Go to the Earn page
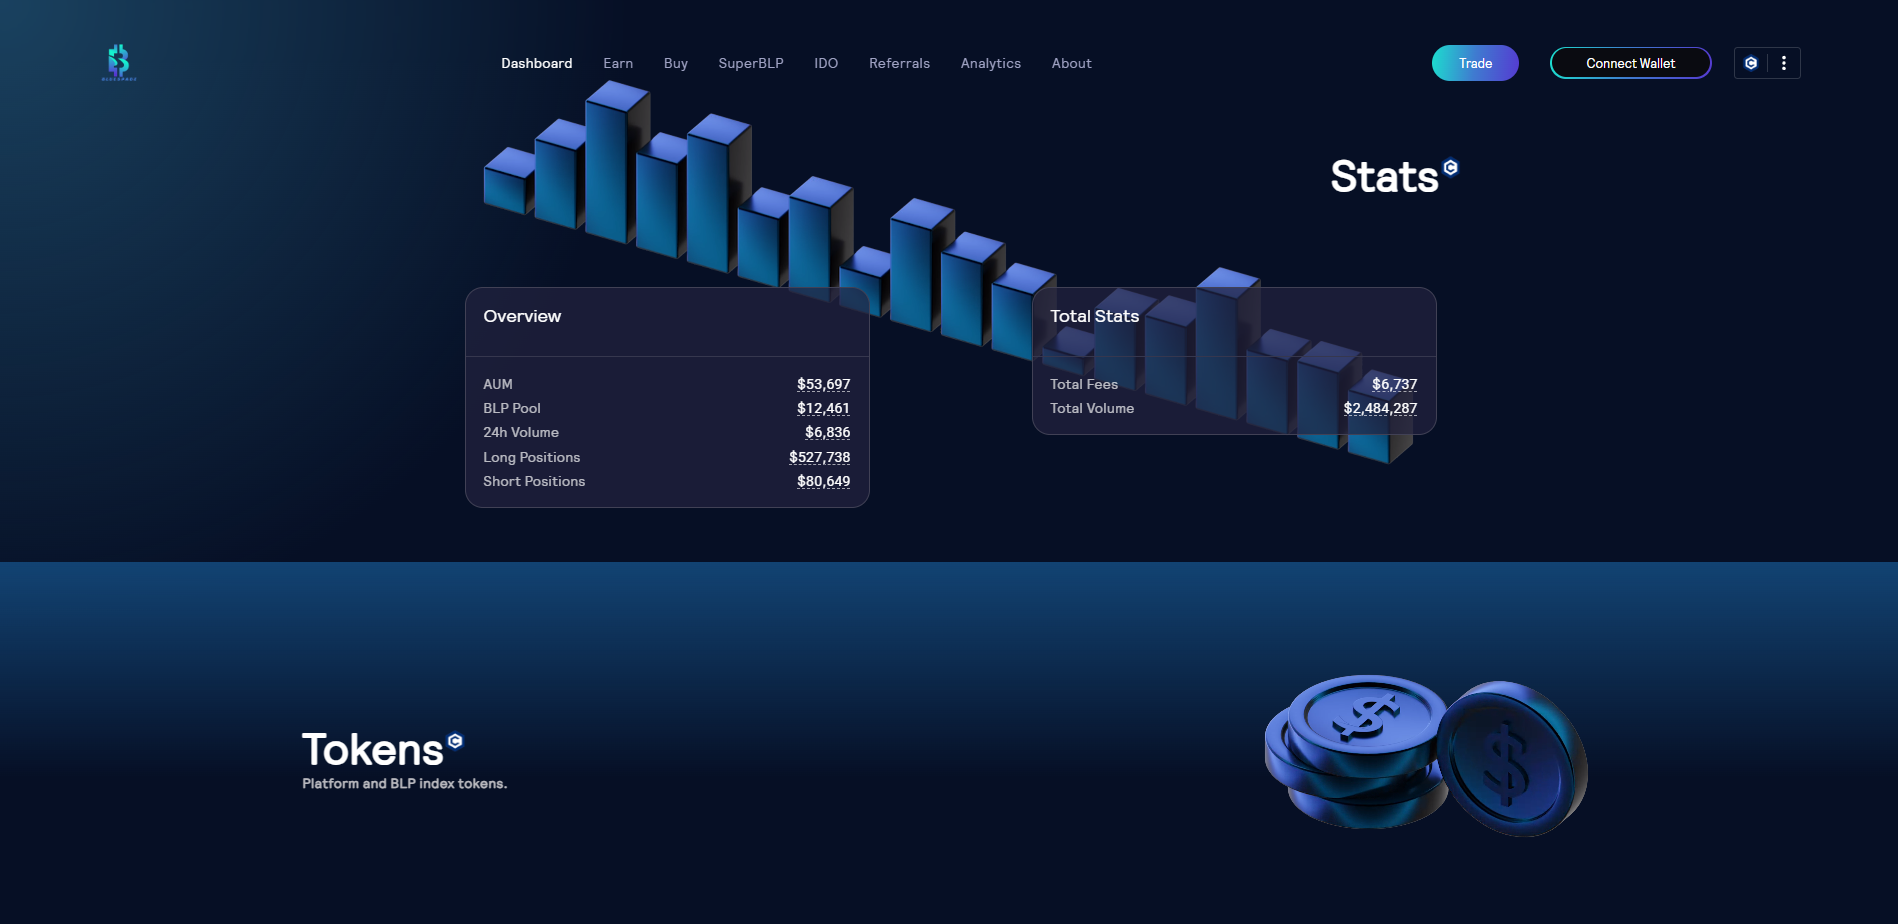The width and height of the screenshot is (1898, 924). [618, 63]
